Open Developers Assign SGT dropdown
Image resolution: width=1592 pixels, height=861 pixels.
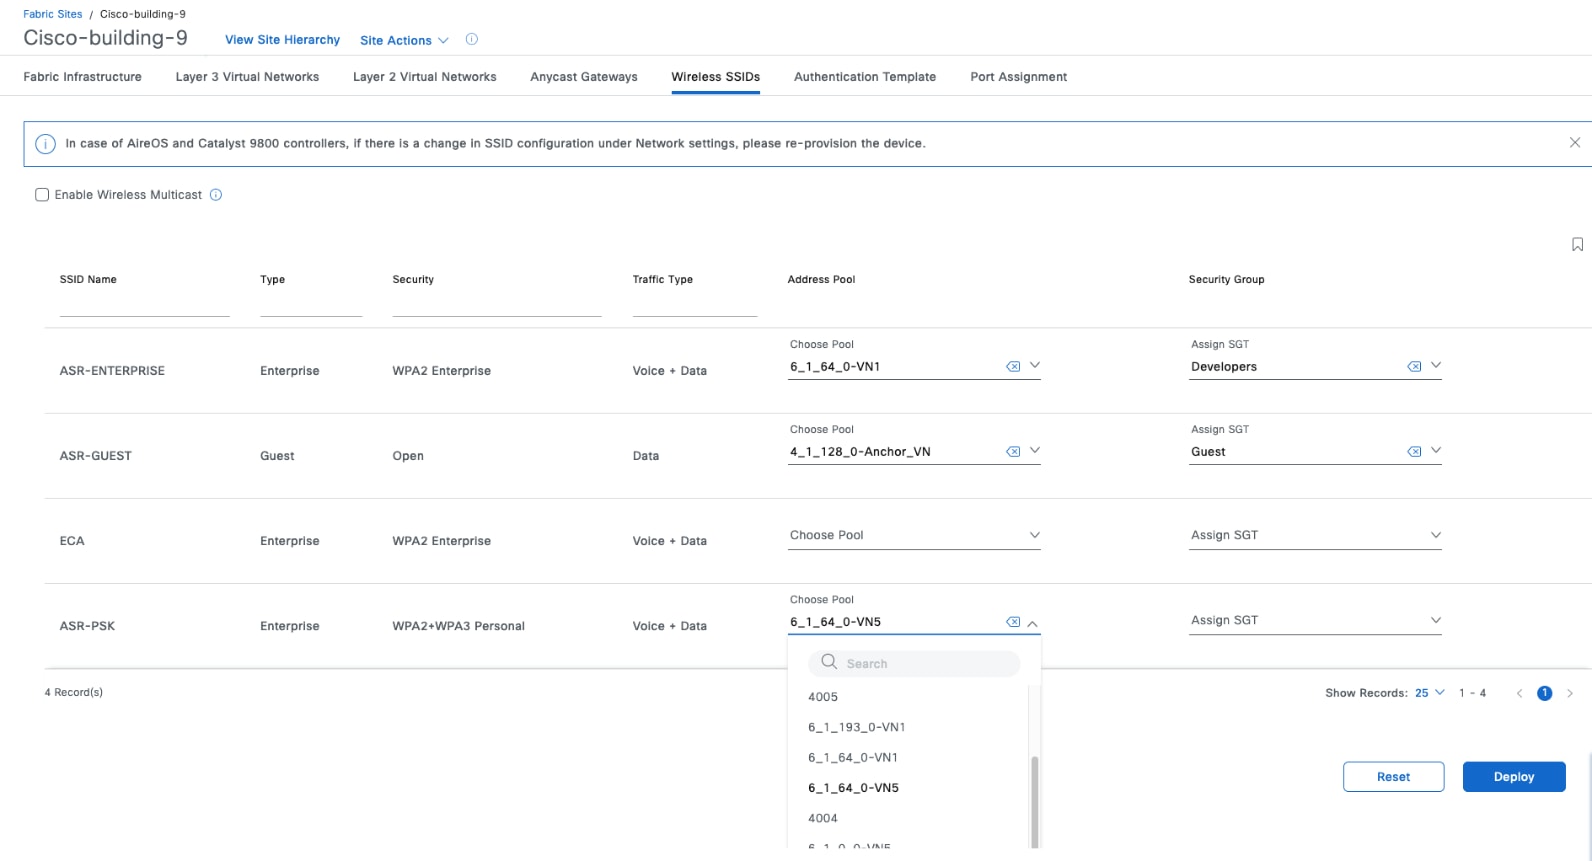point(1436,366)
